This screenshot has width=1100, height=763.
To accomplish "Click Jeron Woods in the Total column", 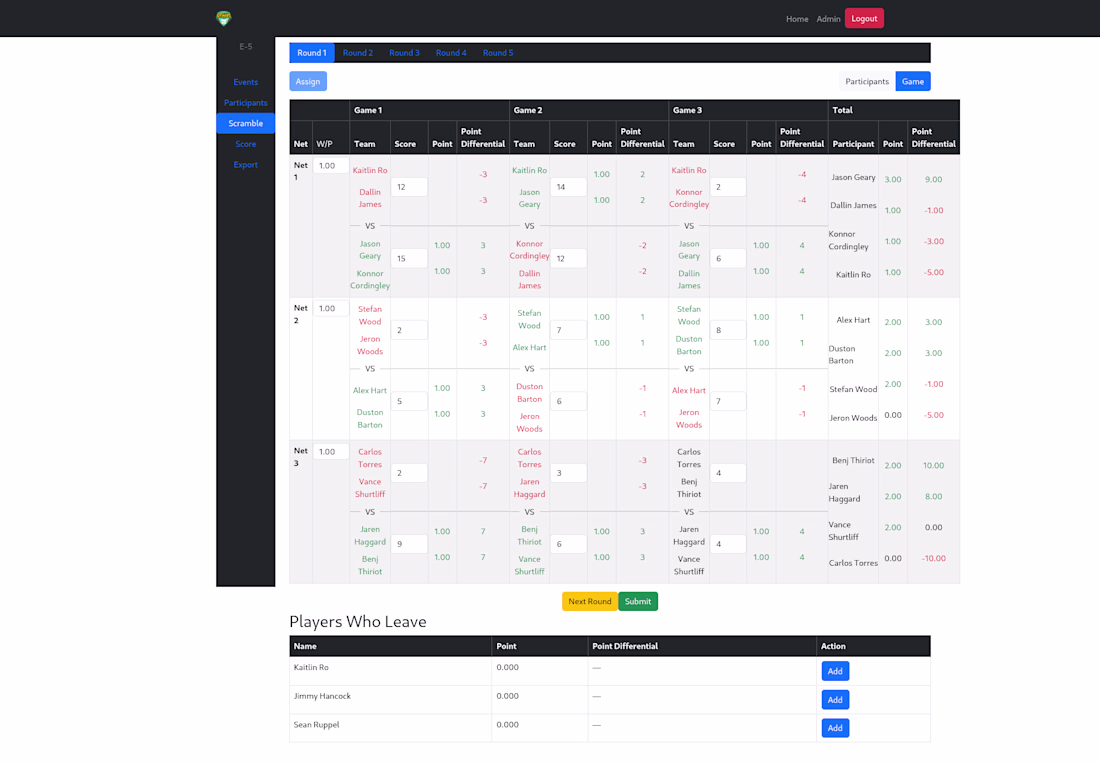I will pos(853,418).
